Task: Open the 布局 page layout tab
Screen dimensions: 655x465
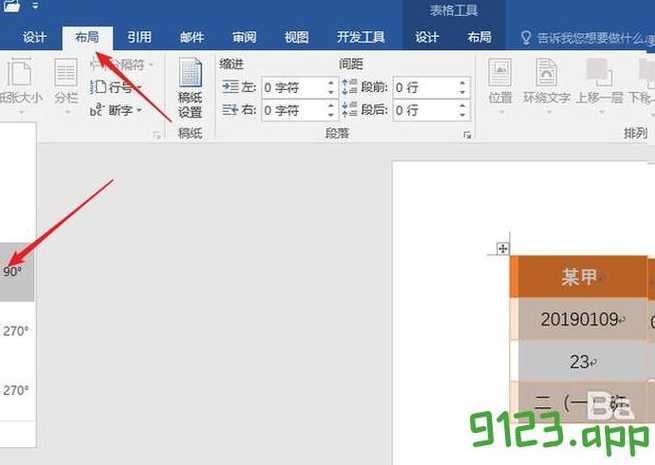Action: (x=87, y=38)
